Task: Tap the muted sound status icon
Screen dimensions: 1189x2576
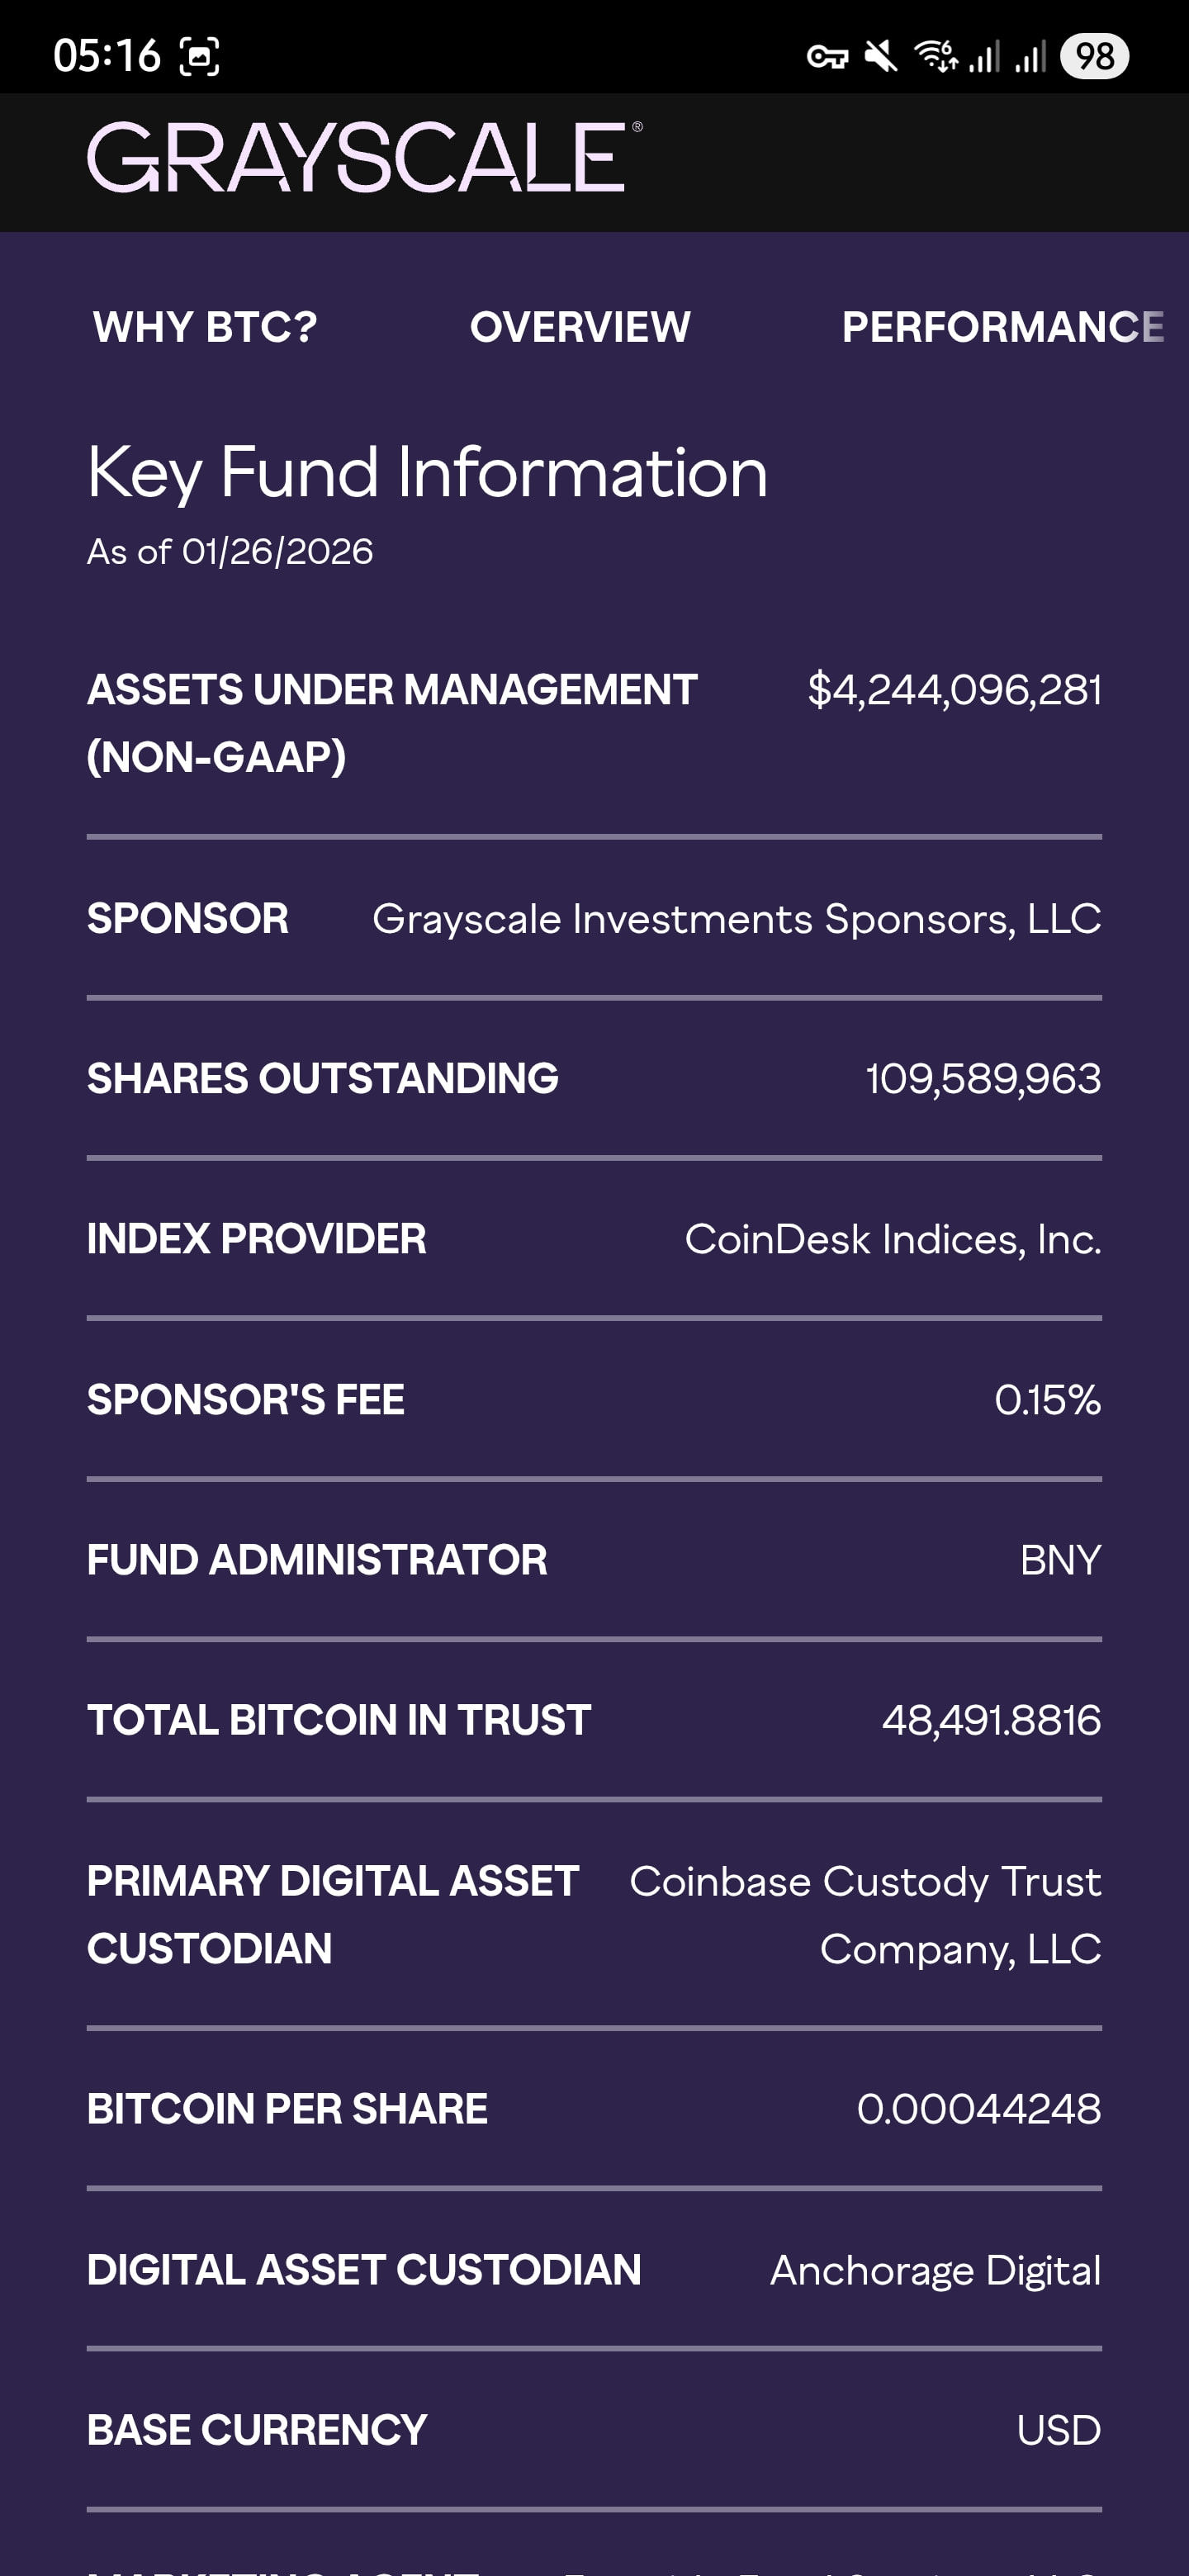Action: (881, 57)
